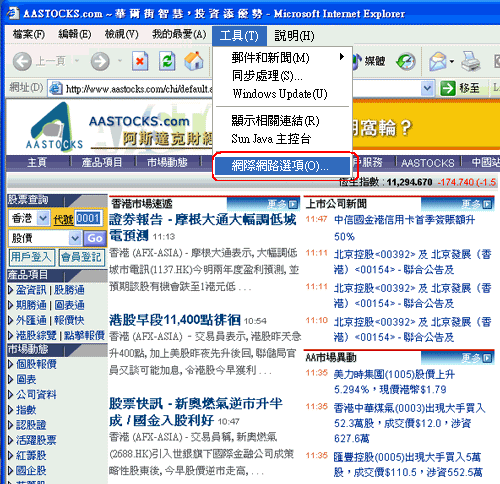Click the History toolbar icon

[406, 62]
